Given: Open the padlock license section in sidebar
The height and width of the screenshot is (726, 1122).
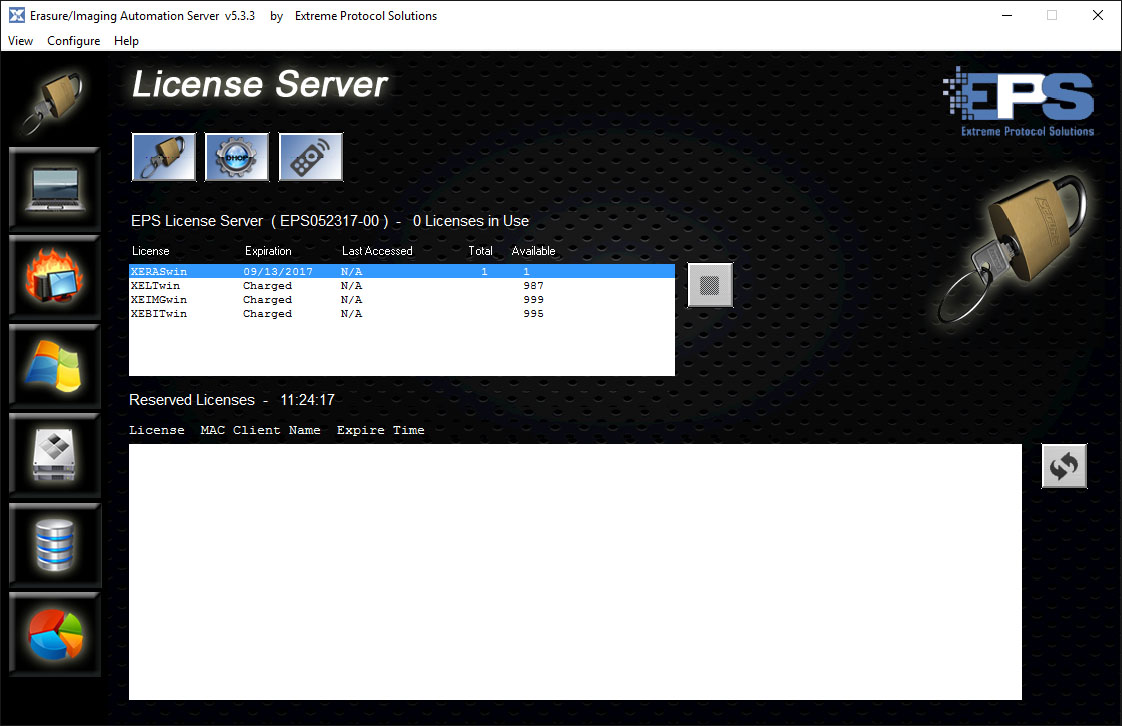Looking at the screenshot, I should 54,103.
